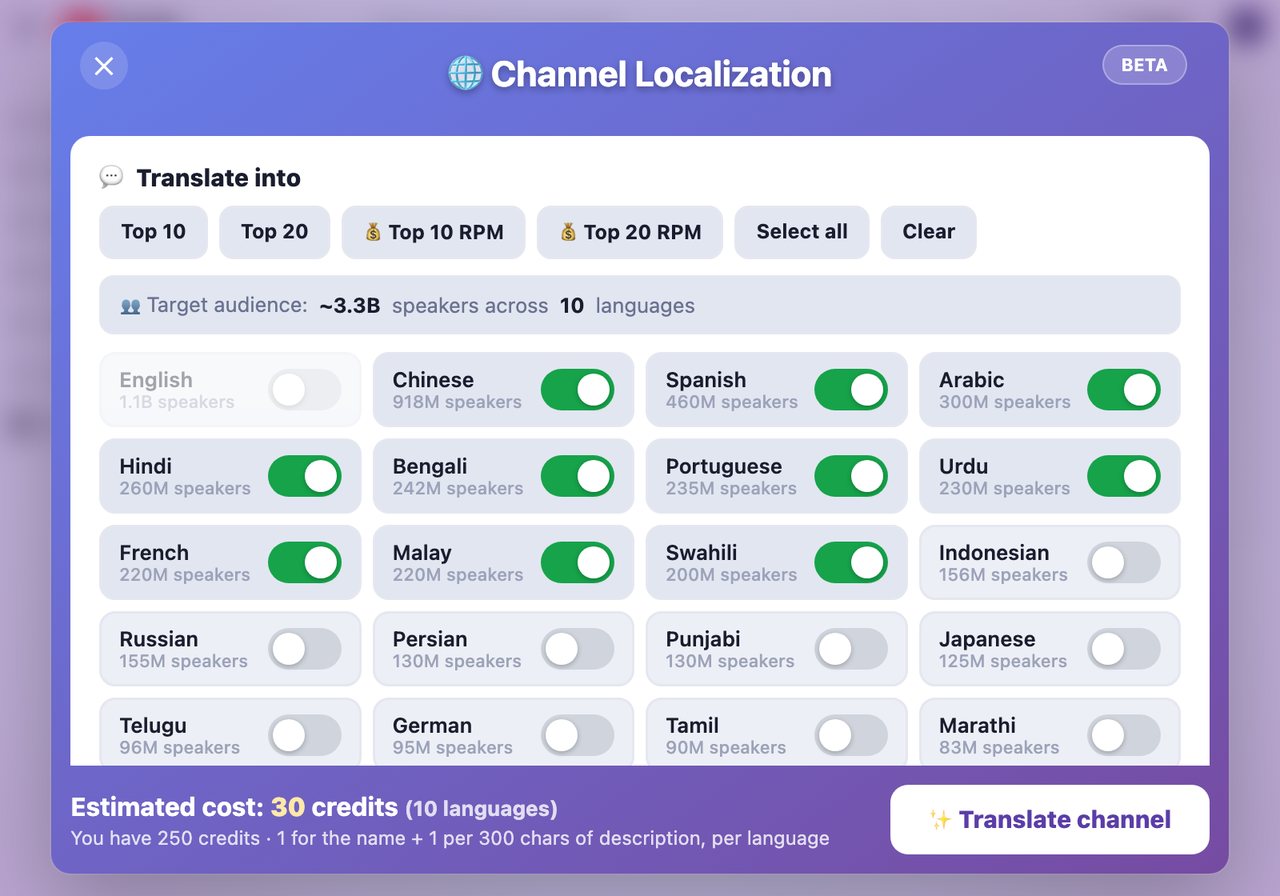This screenshot has width=1280, height=896.
Task: Switch off Arabic language
Action: click(1123, 390)
